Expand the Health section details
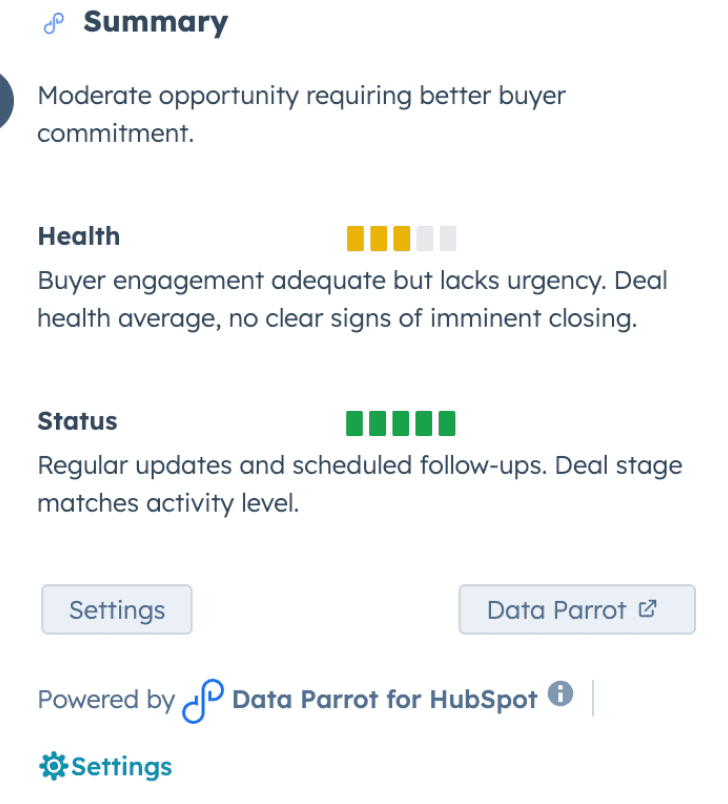728x804 pixels. click(x=78, y=236)
